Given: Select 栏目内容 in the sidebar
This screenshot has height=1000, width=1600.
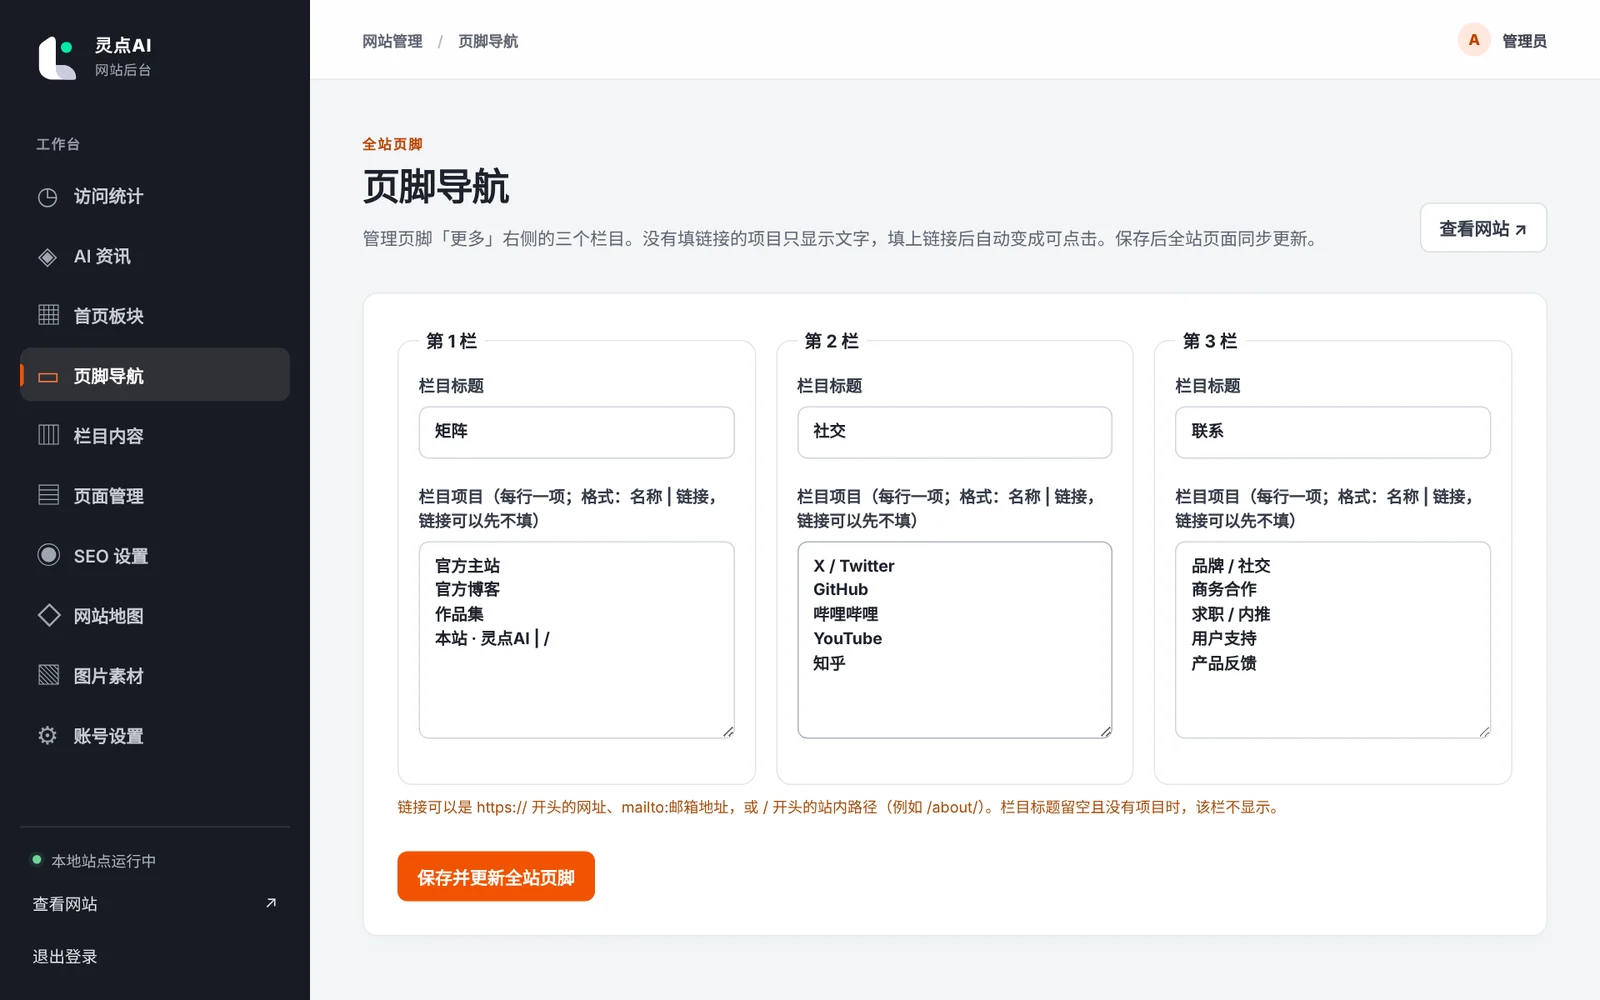Looking at the screenshot, I should (x=155, y=436).
